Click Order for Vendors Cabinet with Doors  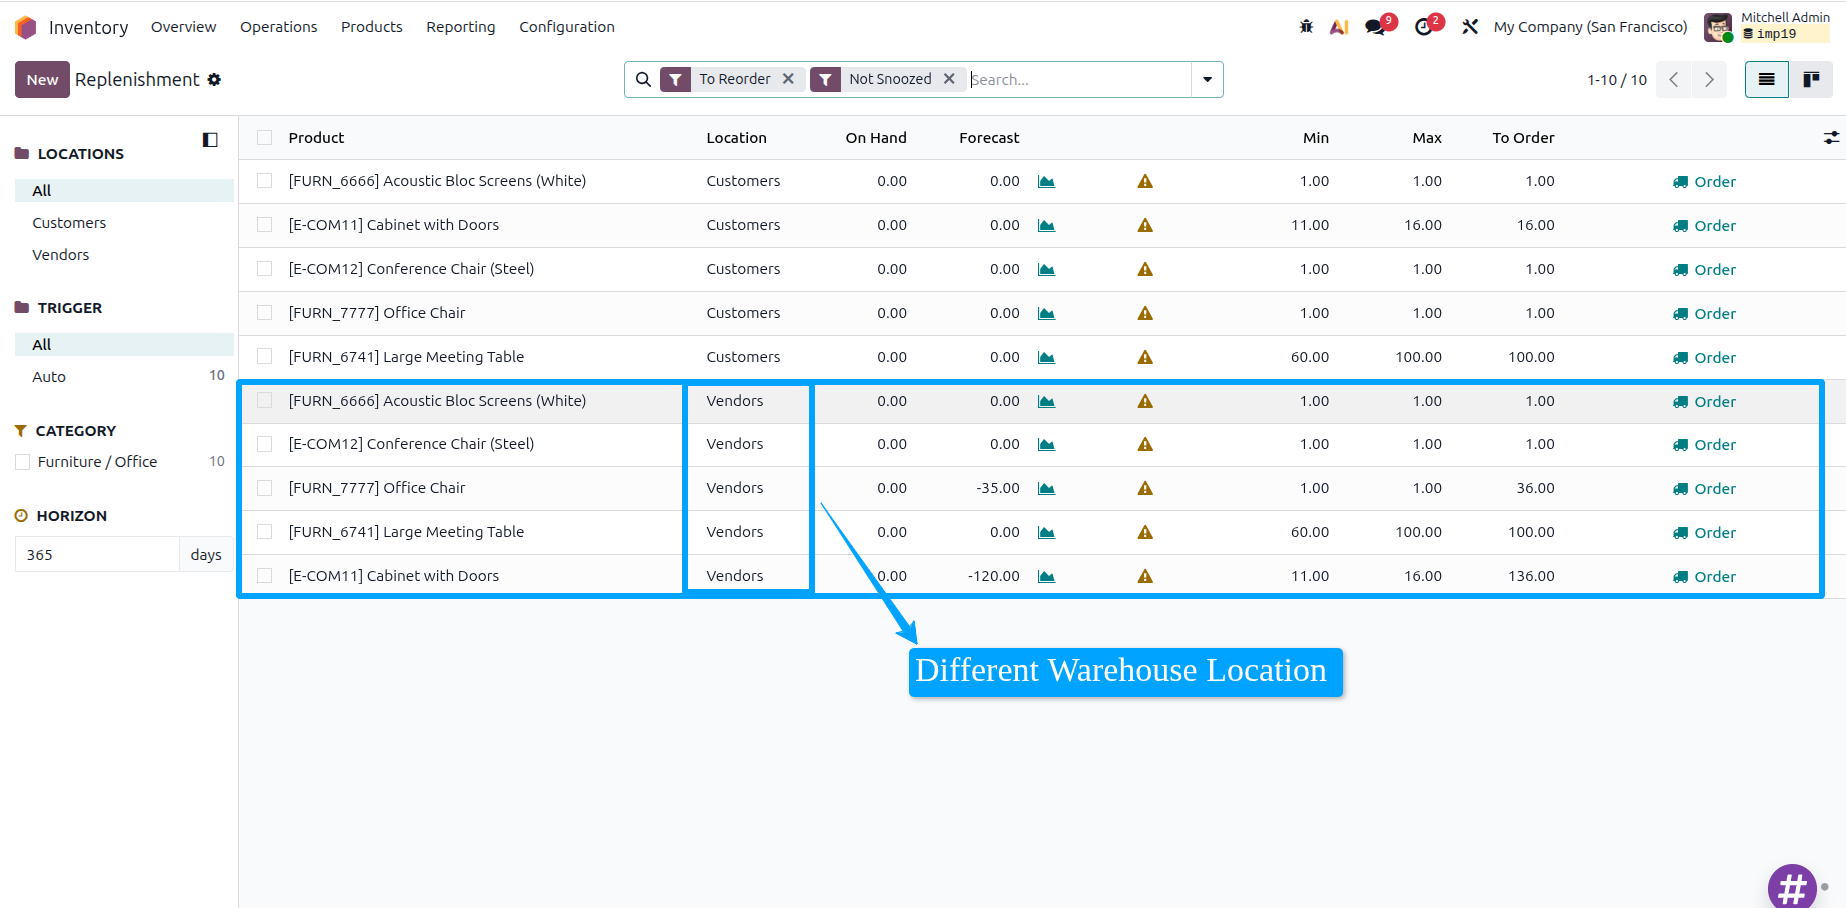(x=1704, y=577)
